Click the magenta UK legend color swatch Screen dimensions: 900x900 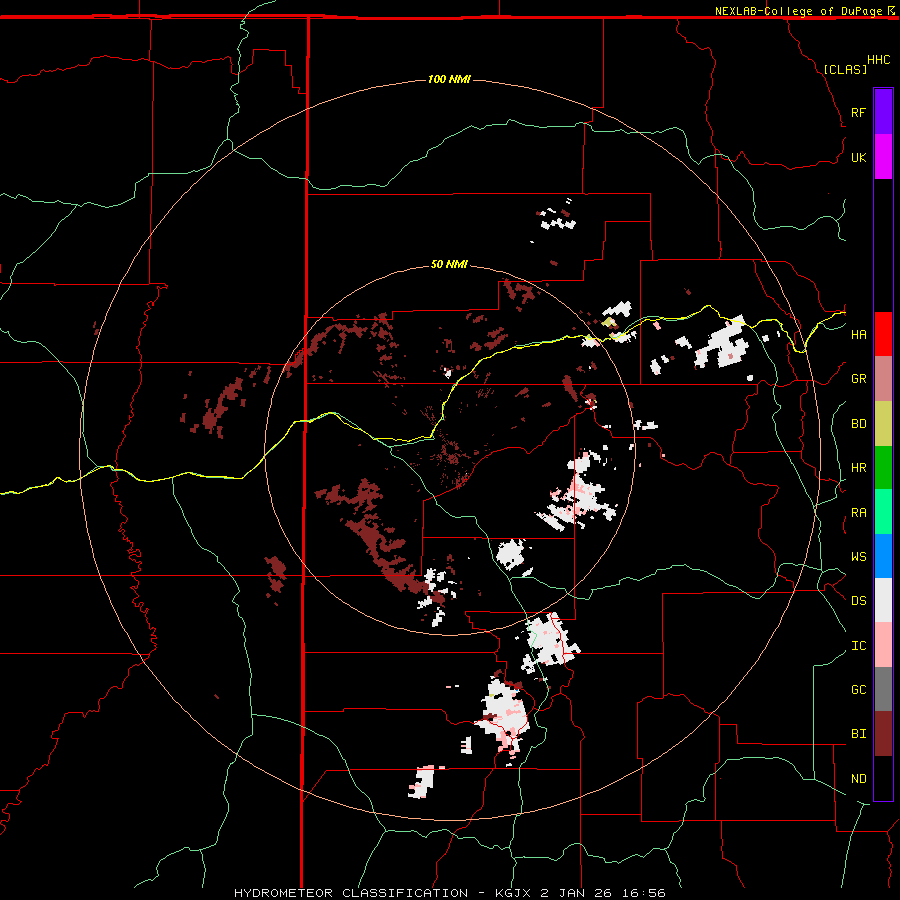point(883,157)
